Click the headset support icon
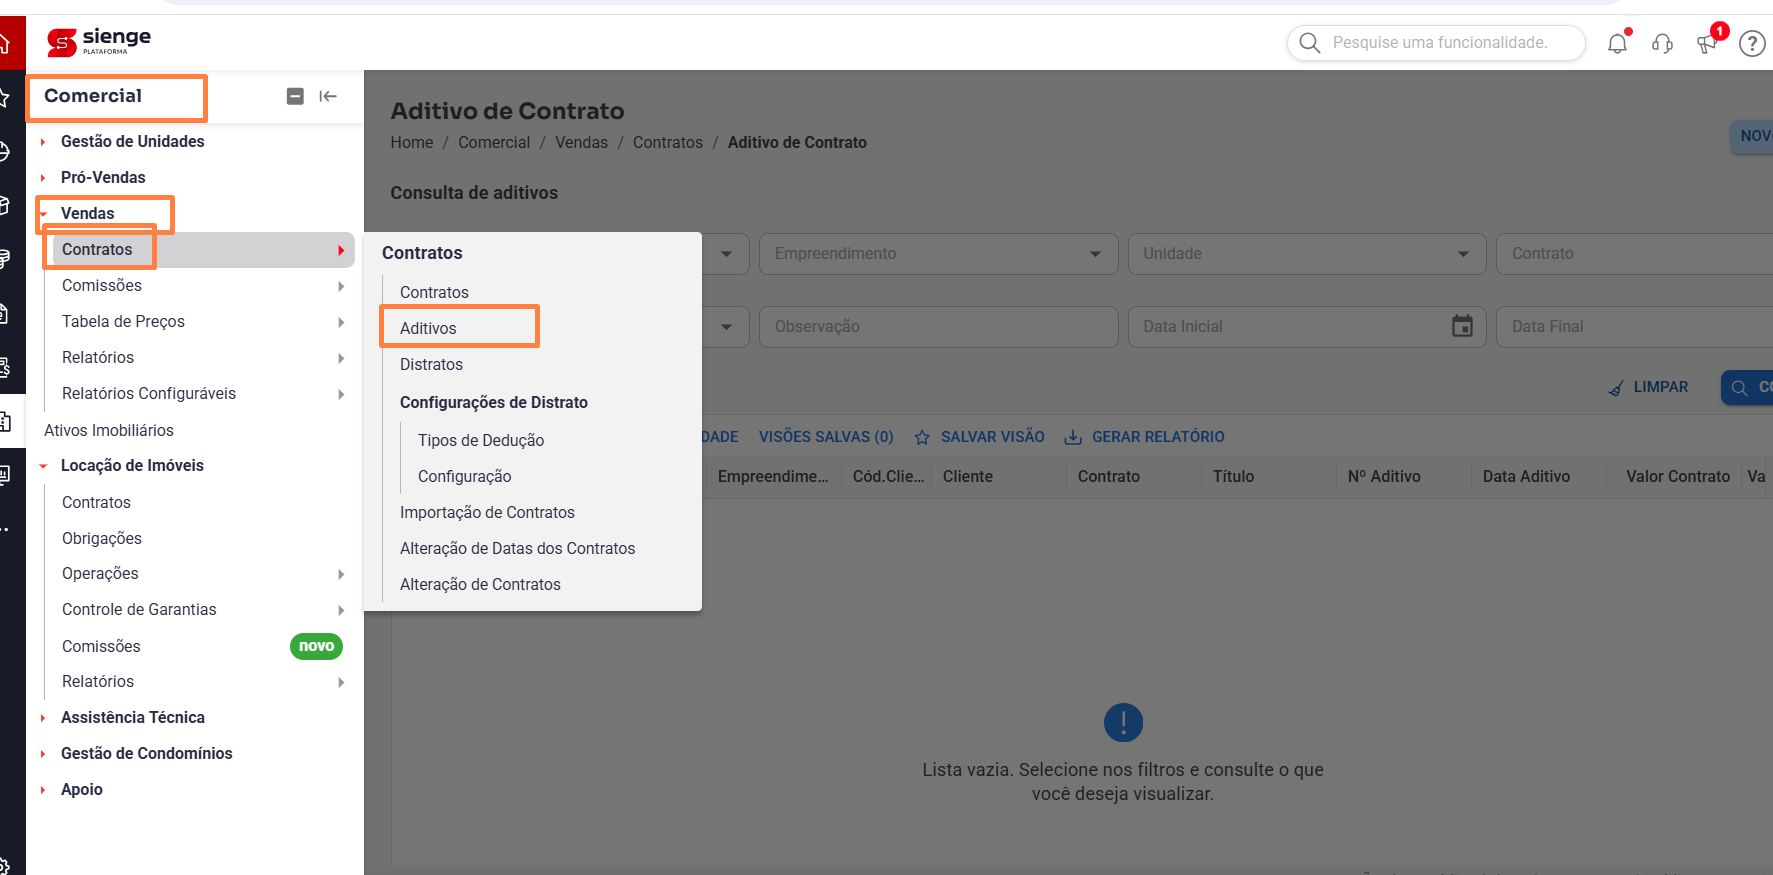Image resolution: width=1773 pixels, height=875 pixels. (x=1662, y=43)
